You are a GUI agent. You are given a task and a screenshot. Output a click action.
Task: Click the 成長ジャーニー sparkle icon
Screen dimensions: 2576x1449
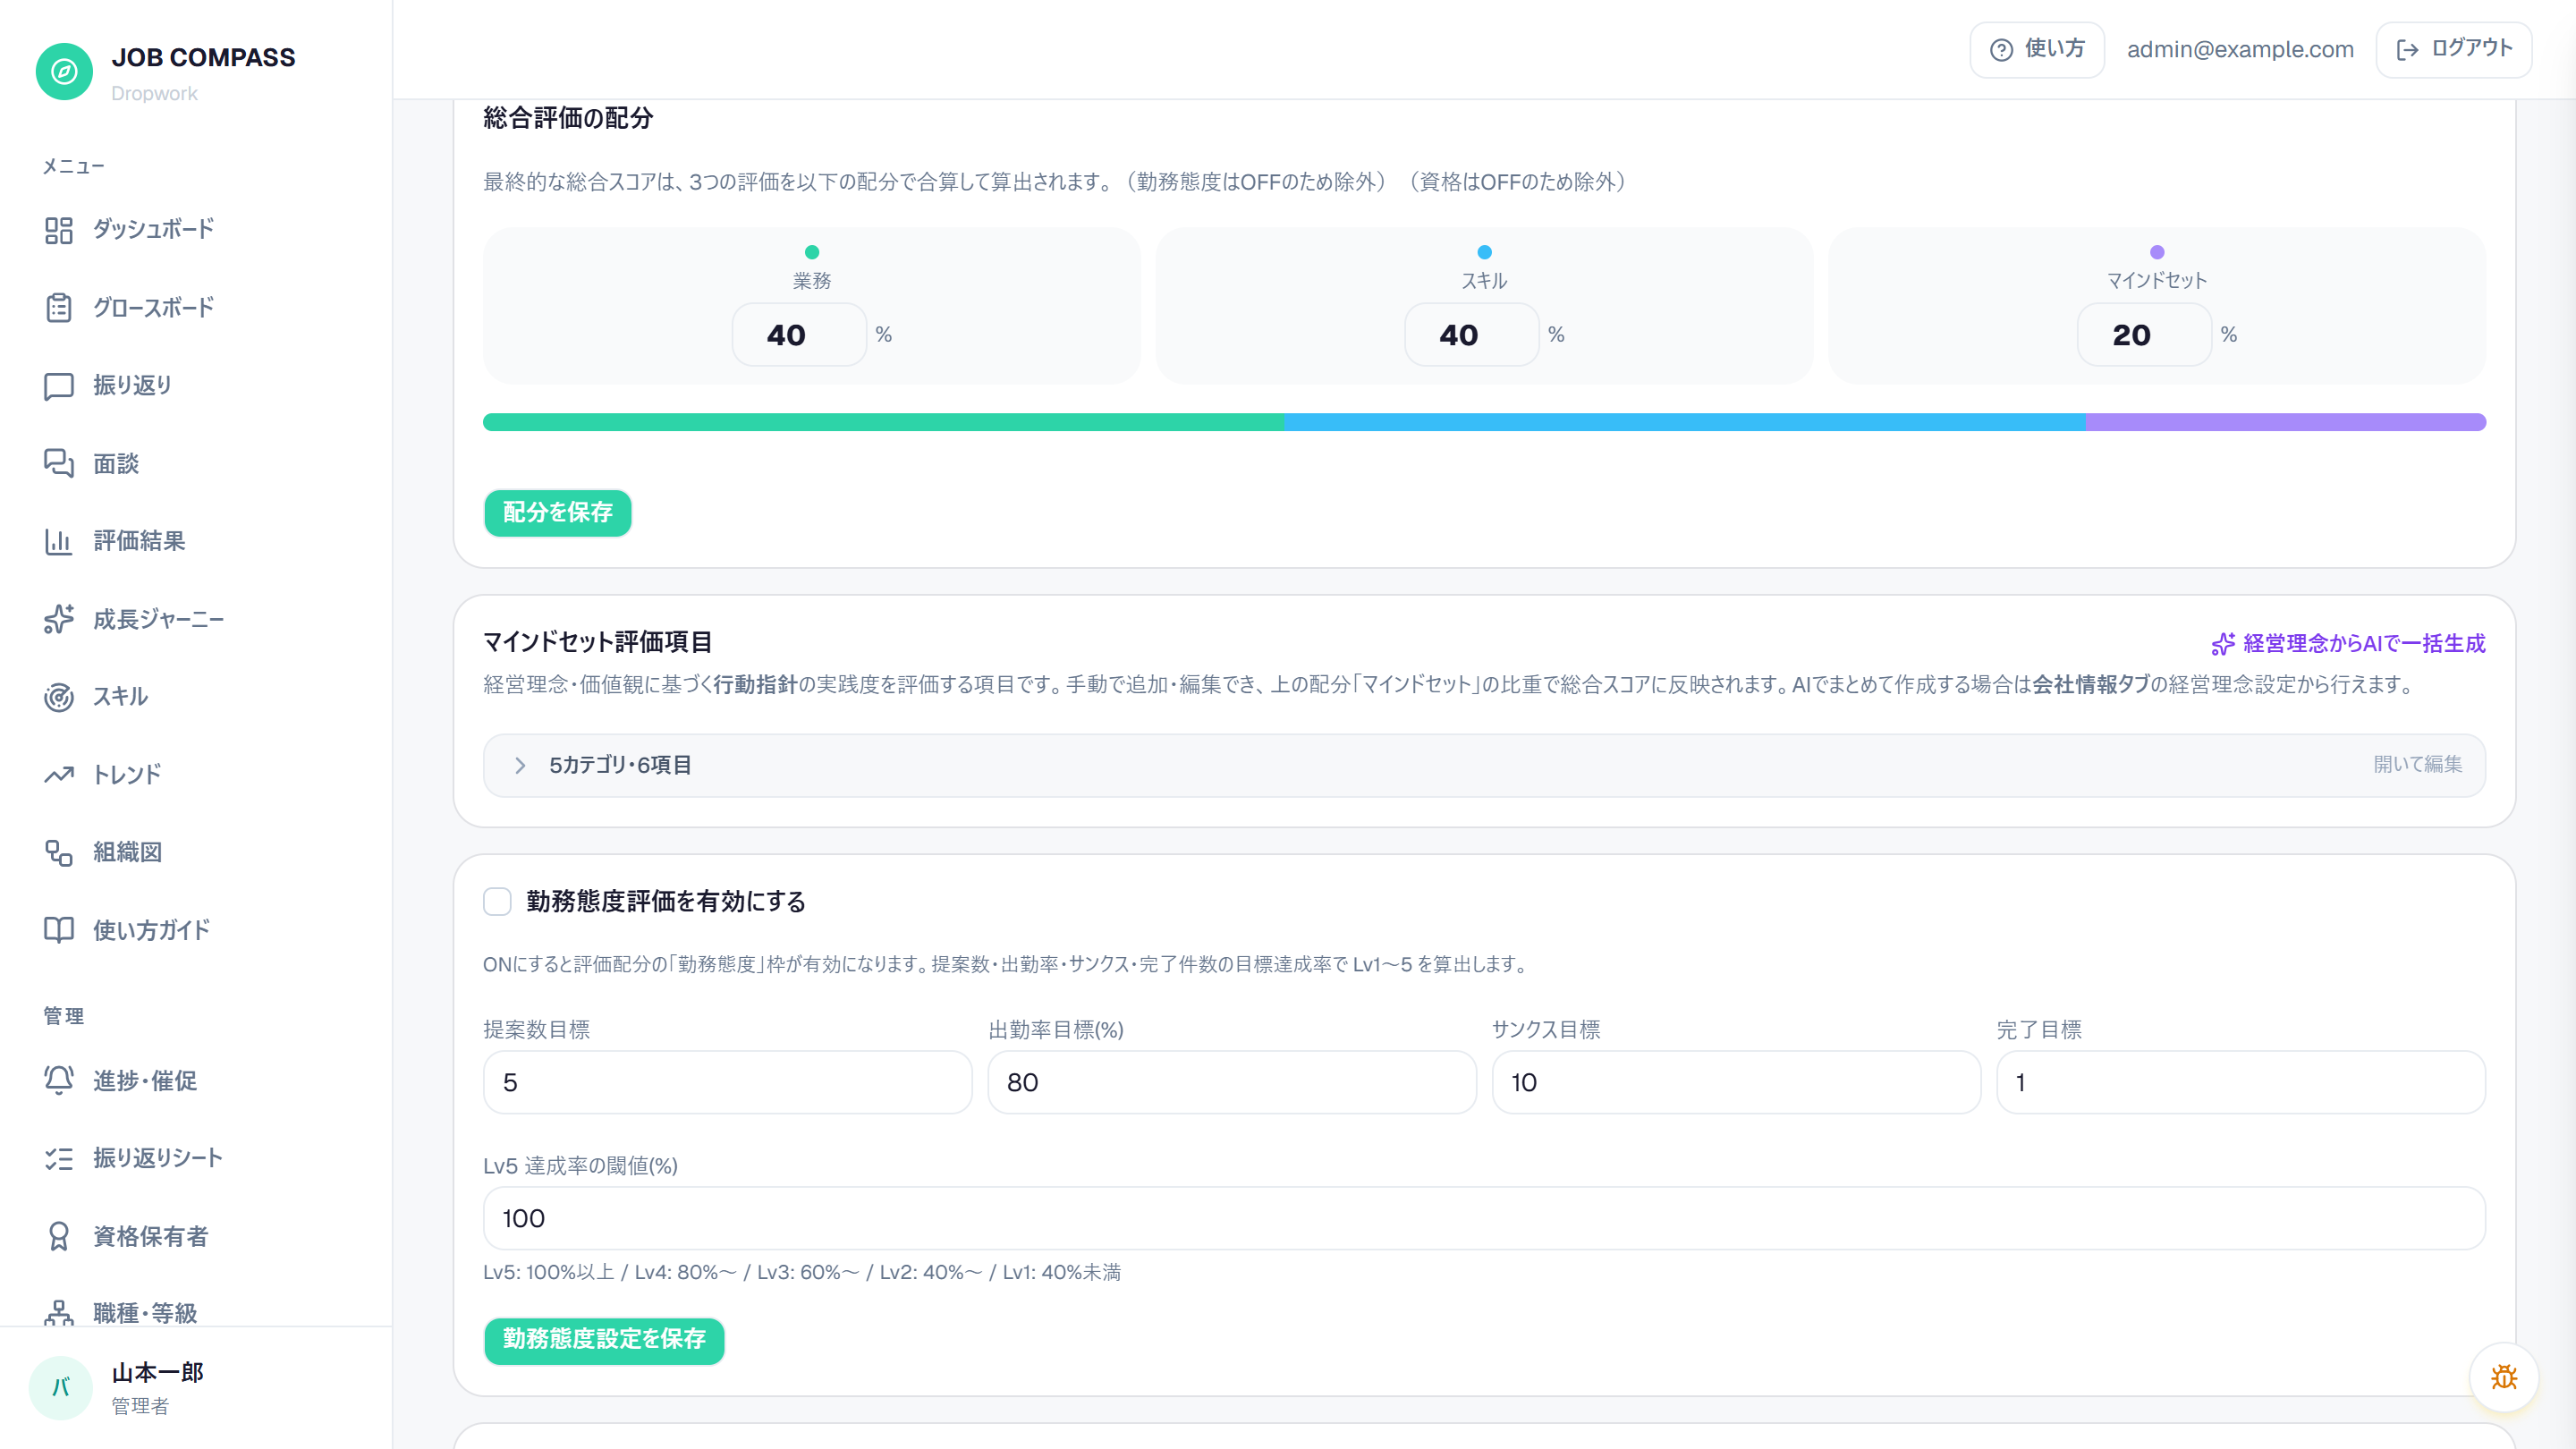[x=59, y=619]
